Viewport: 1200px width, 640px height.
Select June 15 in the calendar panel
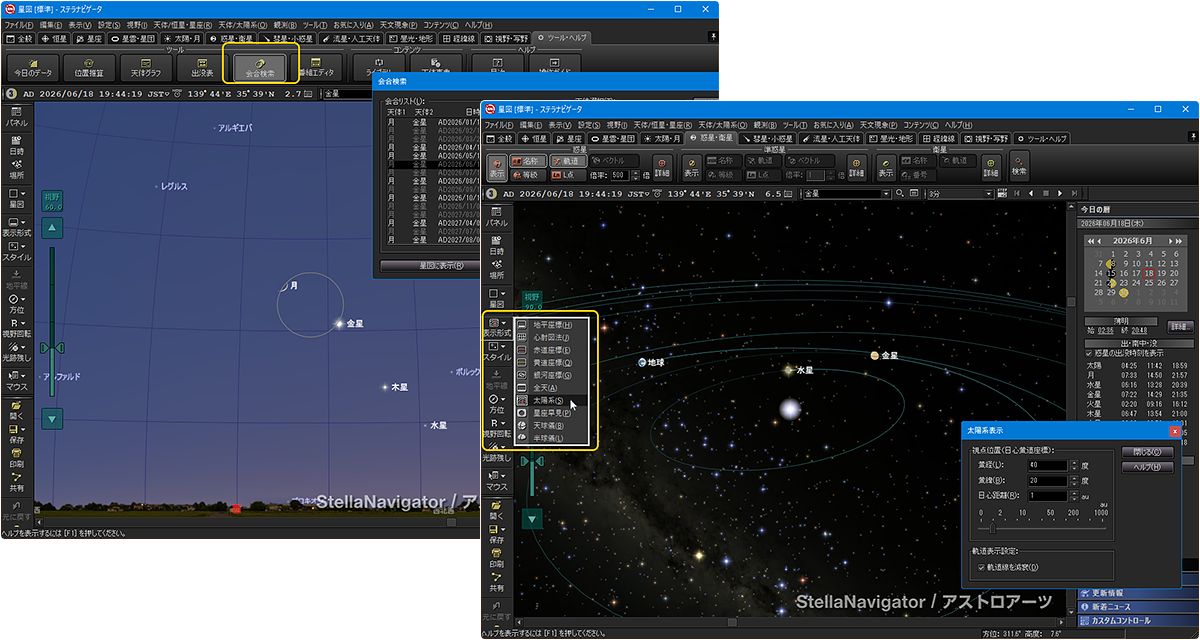1110,272
